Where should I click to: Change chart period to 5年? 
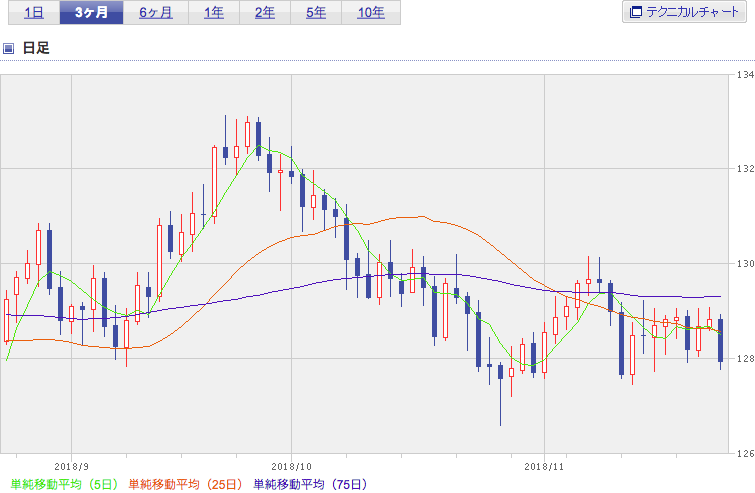click(x=316, y=13)
